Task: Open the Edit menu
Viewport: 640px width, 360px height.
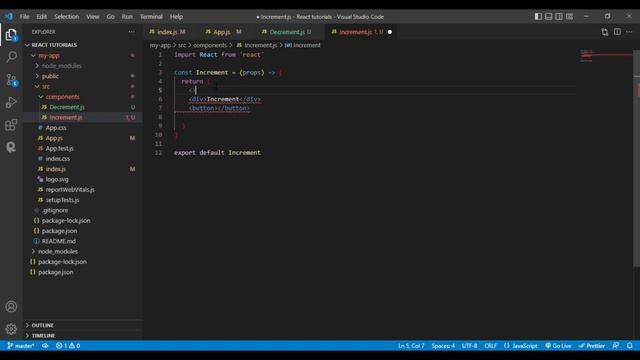Action: click(42, 17)
